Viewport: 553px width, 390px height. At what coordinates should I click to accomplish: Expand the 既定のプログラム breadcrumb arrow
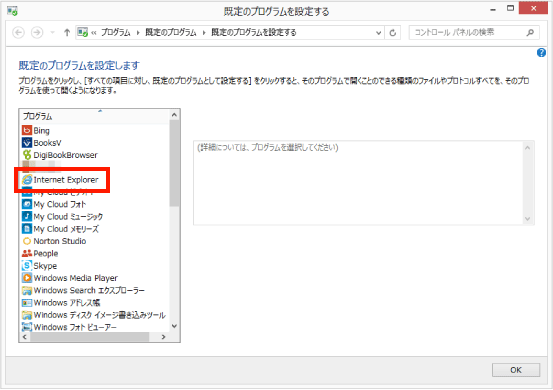point(204,33)
